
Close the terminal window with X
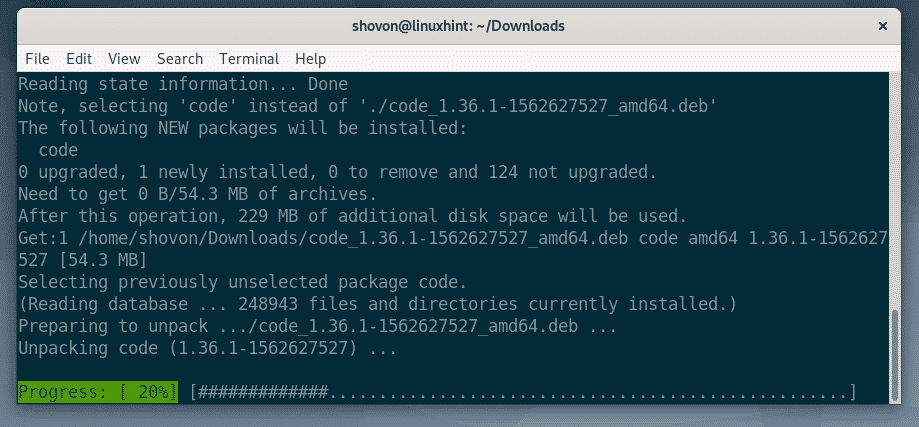tap(883, 25)
